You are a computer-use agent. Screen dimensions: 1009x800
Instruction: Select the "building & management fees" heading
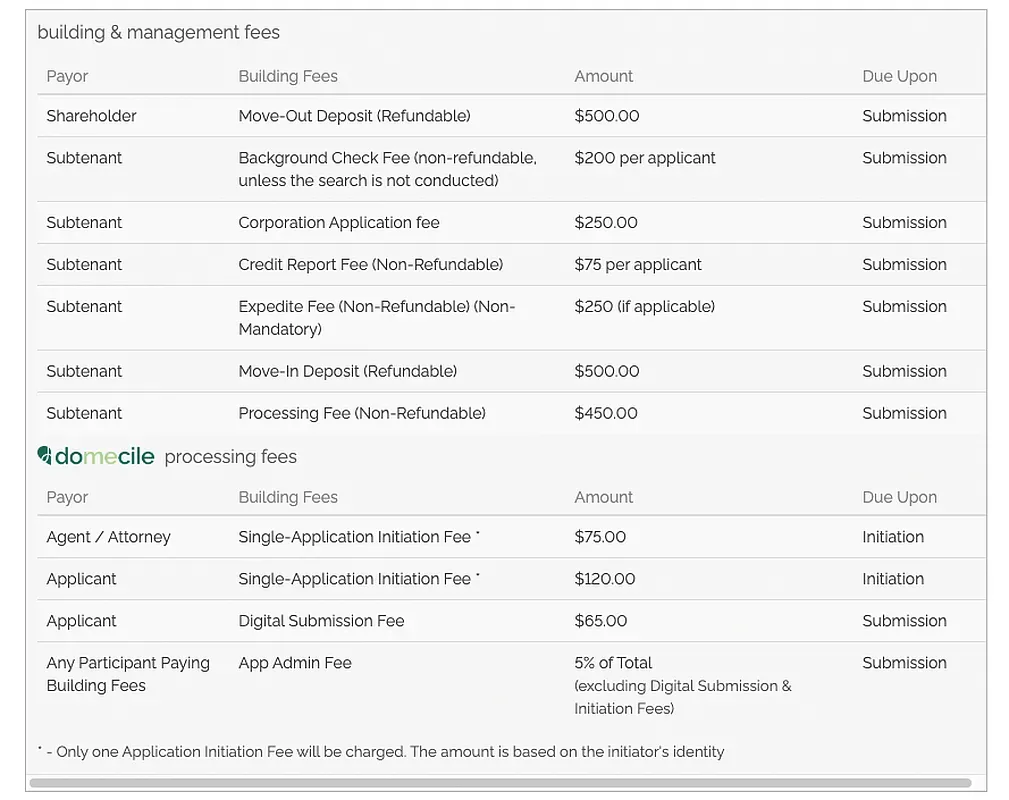pos(158,32)
